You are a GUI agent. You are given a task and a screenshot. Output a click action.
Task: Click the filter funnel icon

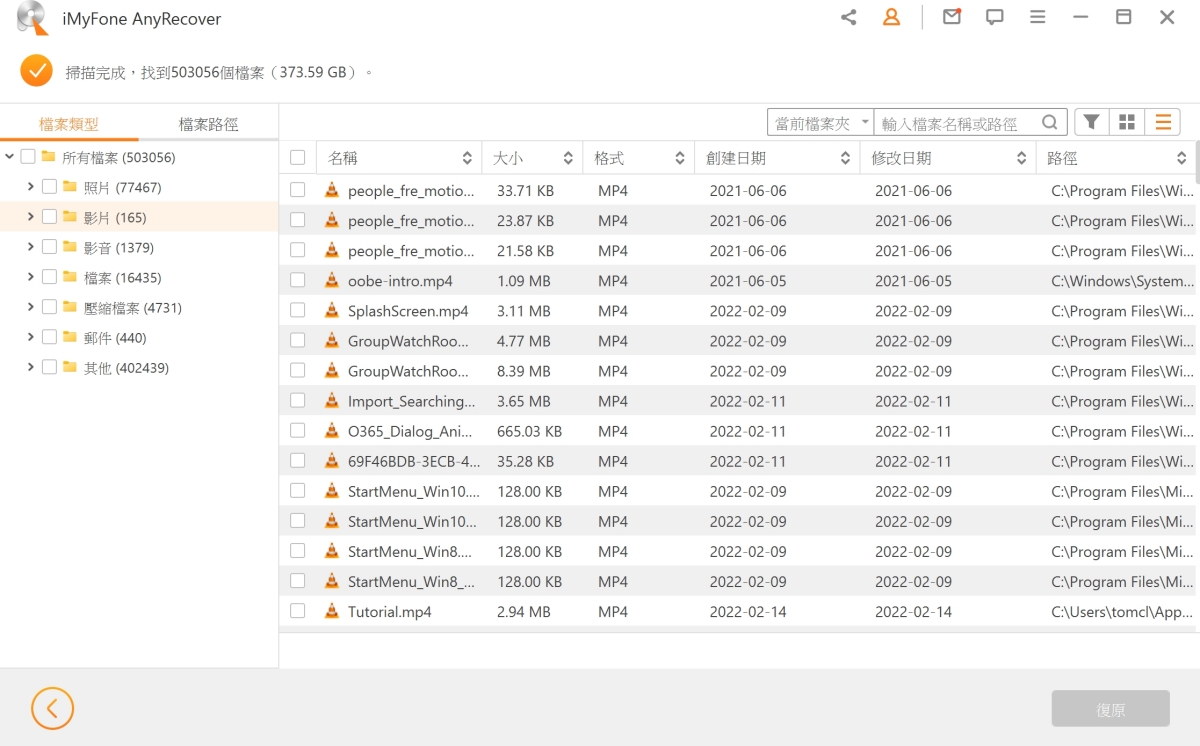1092,122
